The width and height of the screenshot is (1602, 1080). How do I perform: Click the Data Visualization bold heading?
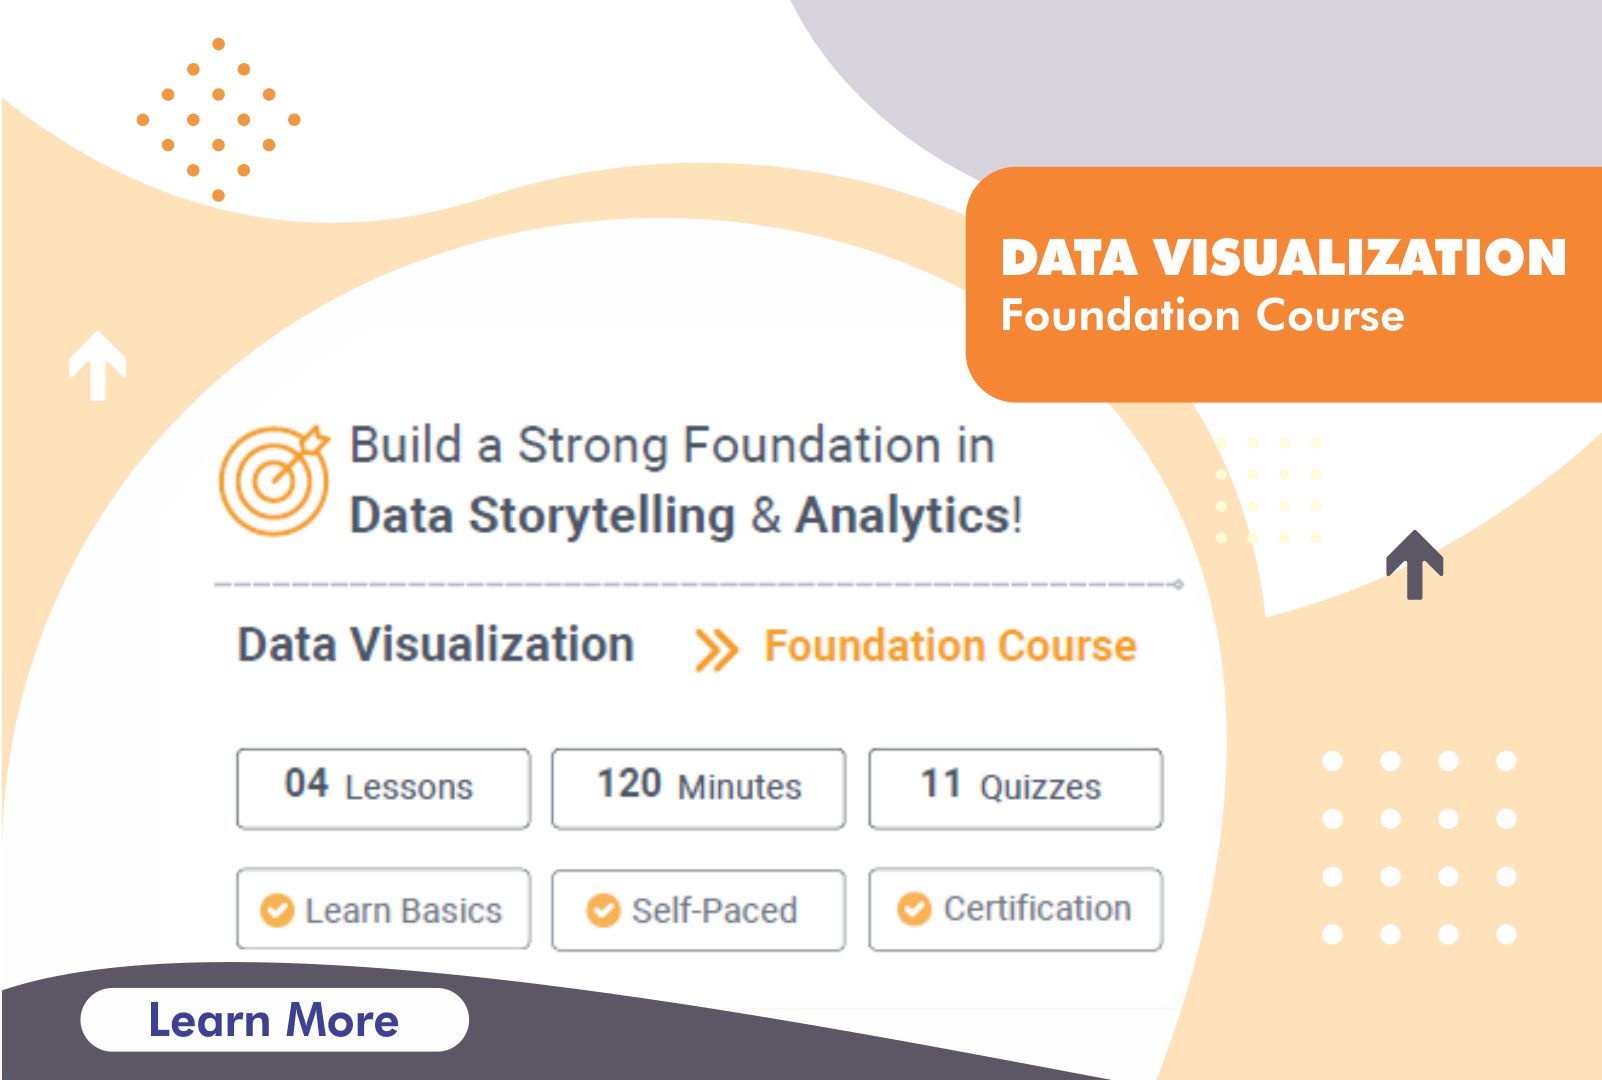436,645
